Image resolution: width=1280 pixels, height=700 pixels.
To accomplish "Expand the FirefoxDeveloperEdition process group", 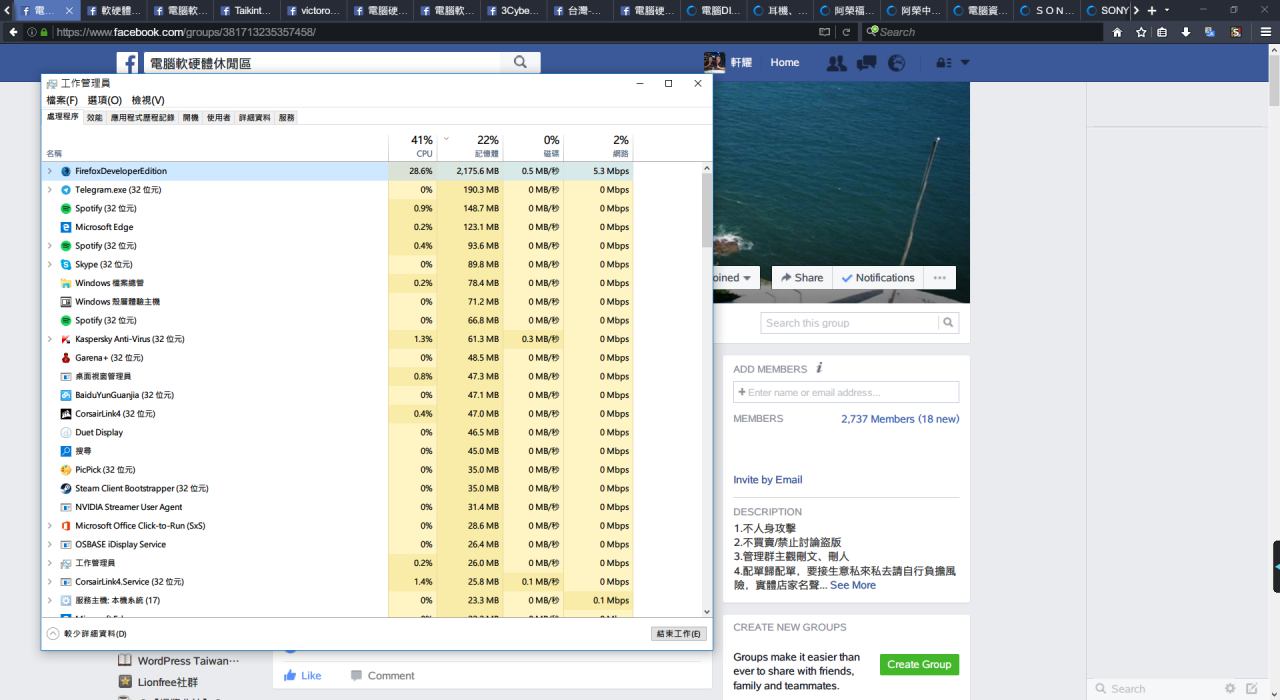I will tap(50, 171).
